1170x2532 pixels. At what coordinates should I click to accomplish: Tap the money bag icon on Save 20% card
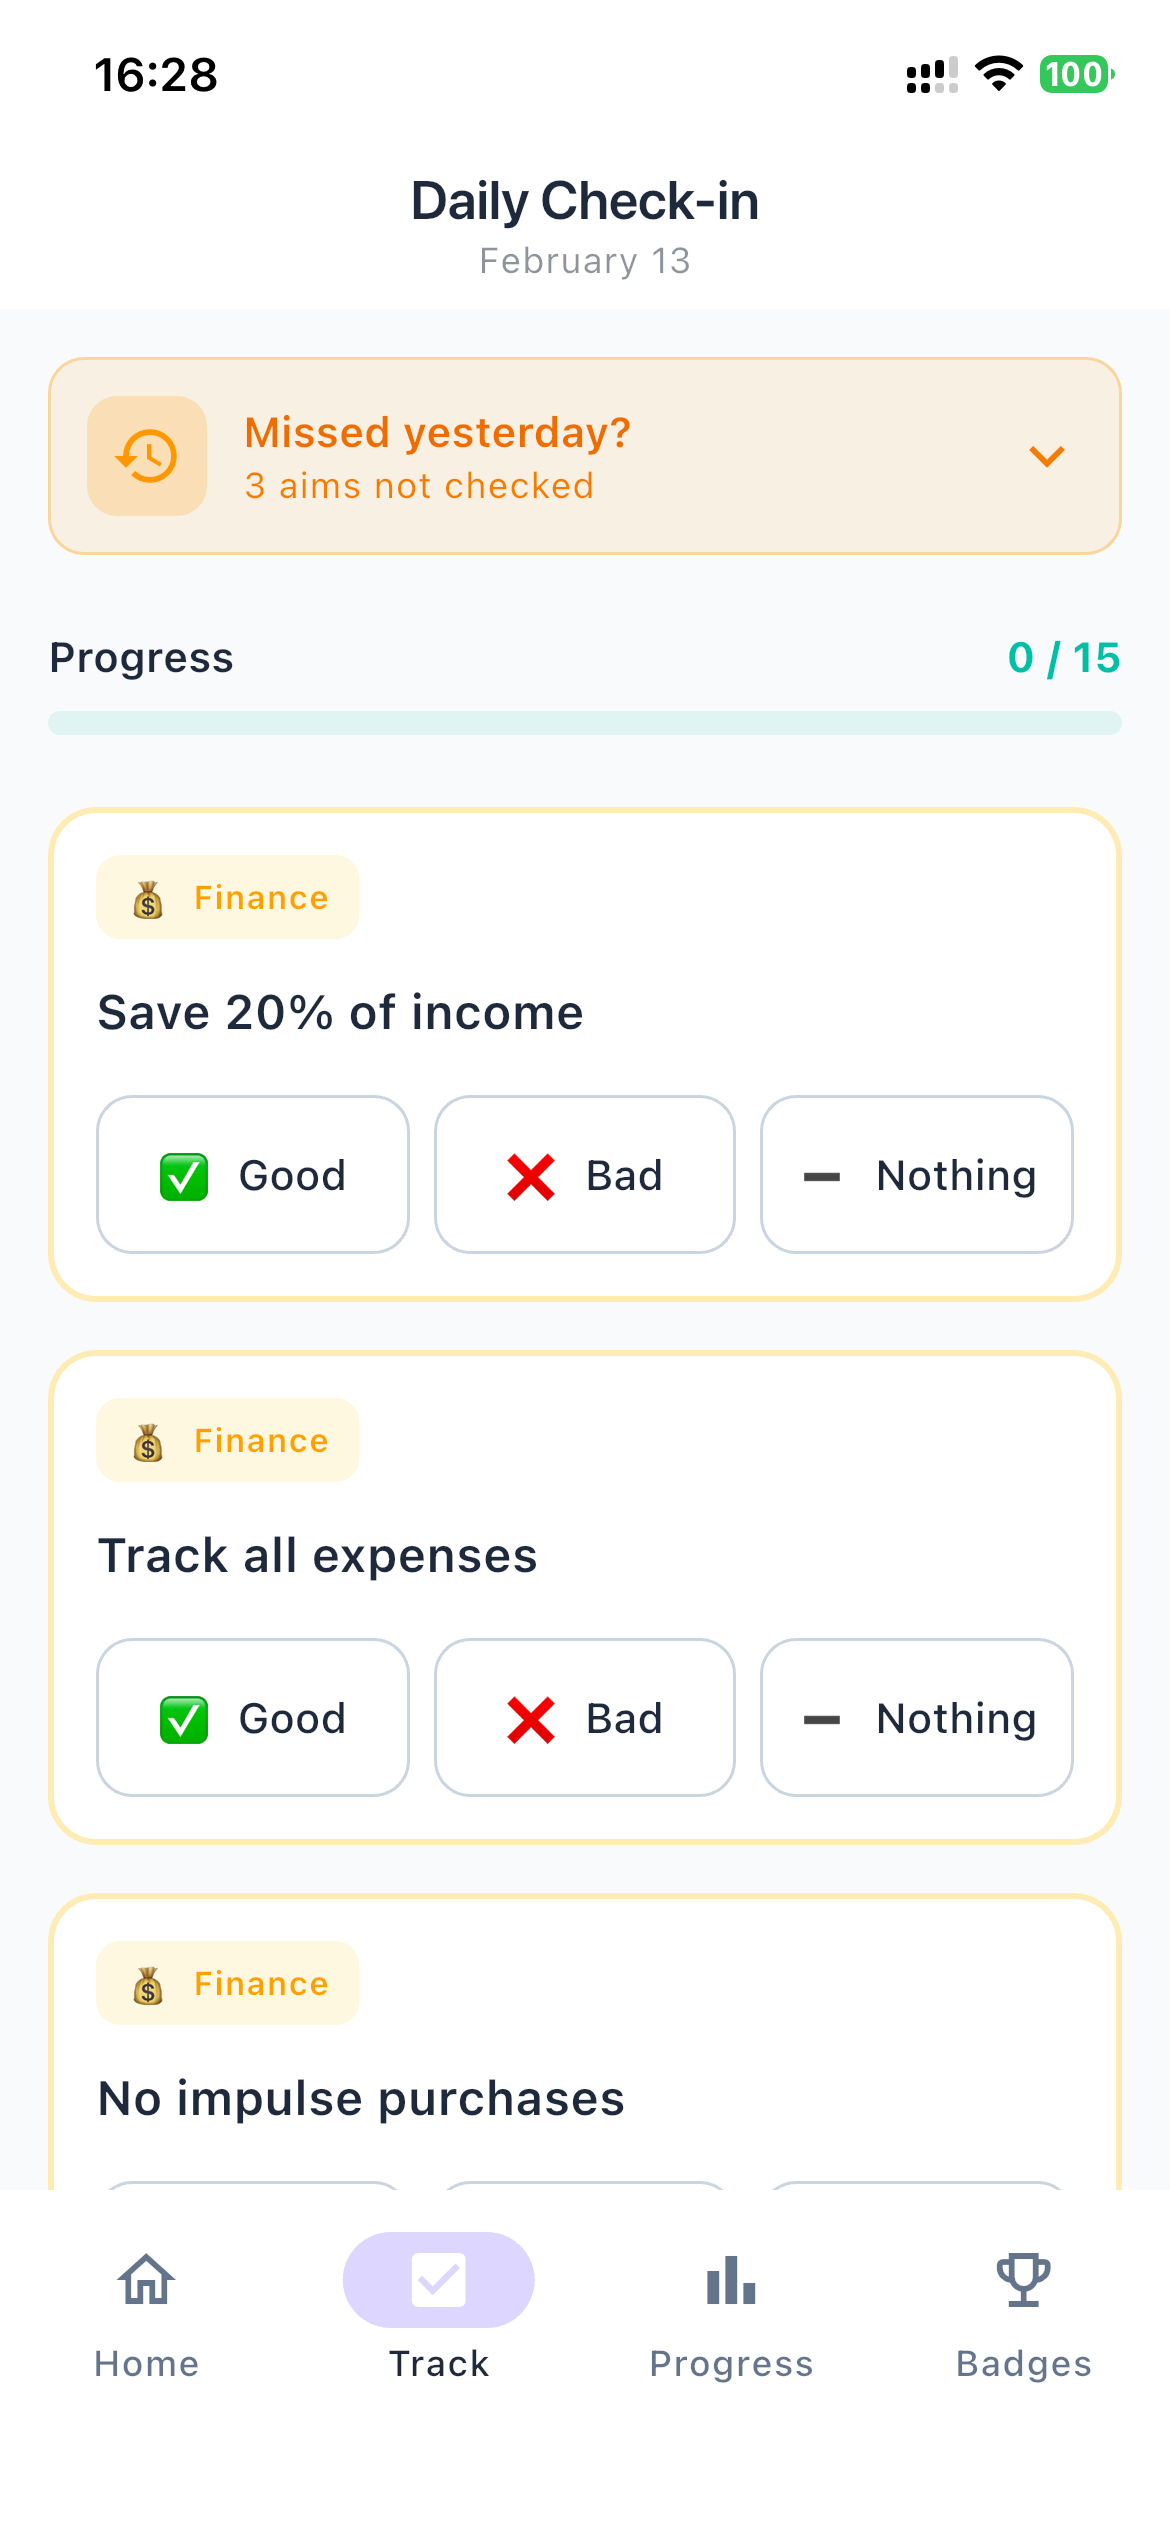point(148,897)
